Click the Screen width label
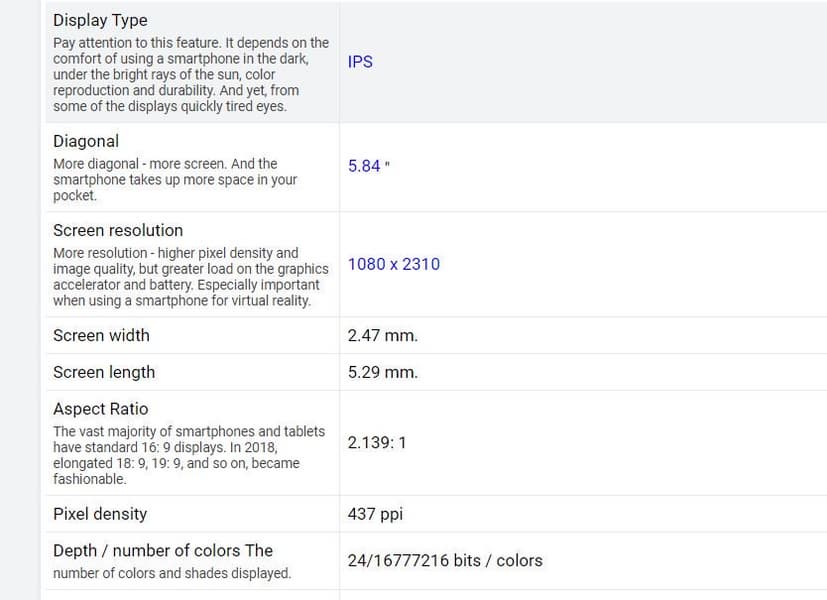This screenshot has width=827, height=600. pyautogui.click(x=101, y=335)
